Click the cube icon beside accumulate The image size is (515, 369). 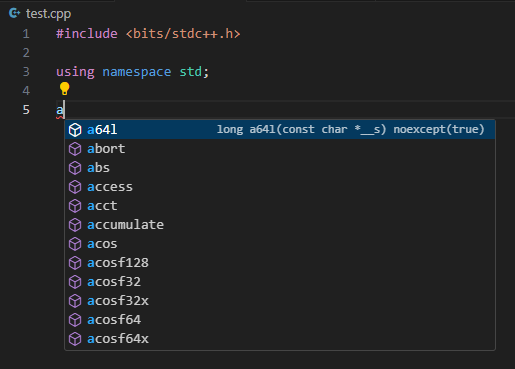pyautogui.click(x=75, y=225)
